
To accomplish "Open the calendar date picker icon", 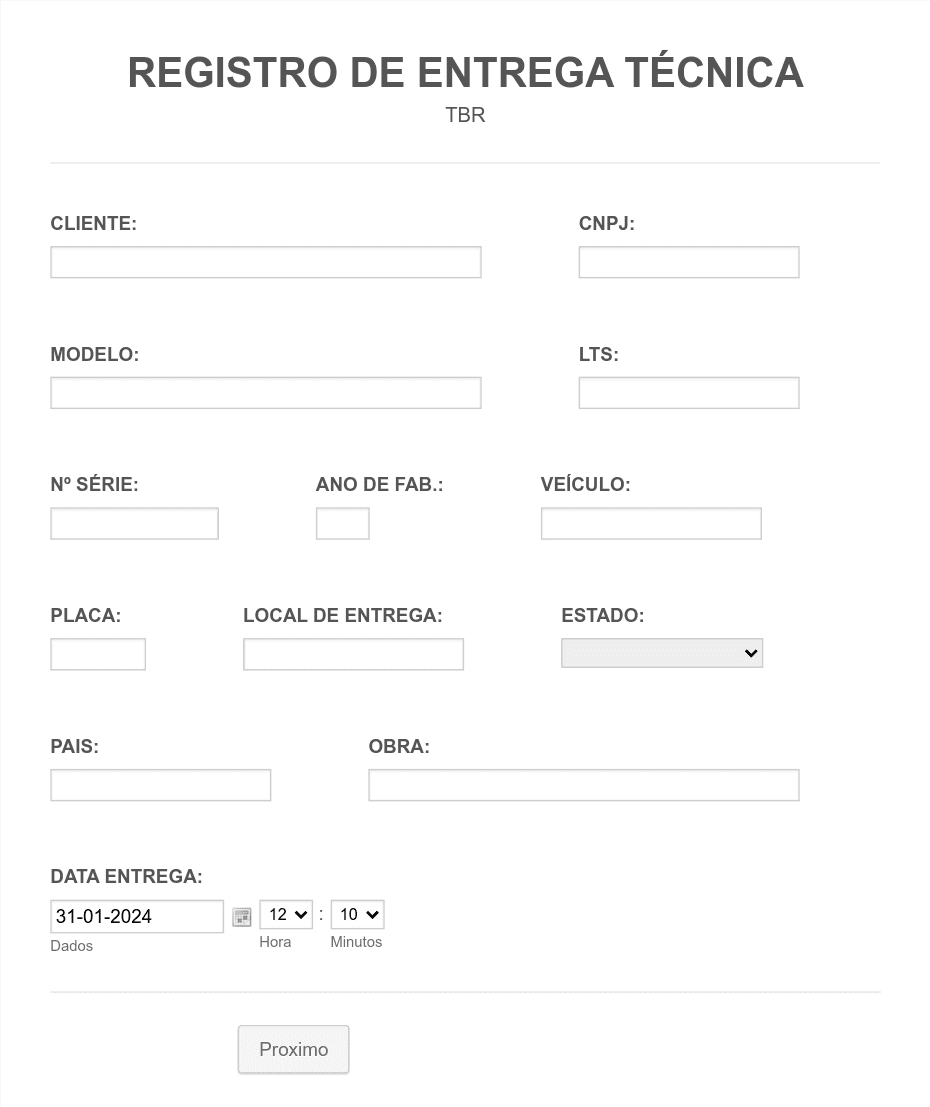I will coord(242,917).
